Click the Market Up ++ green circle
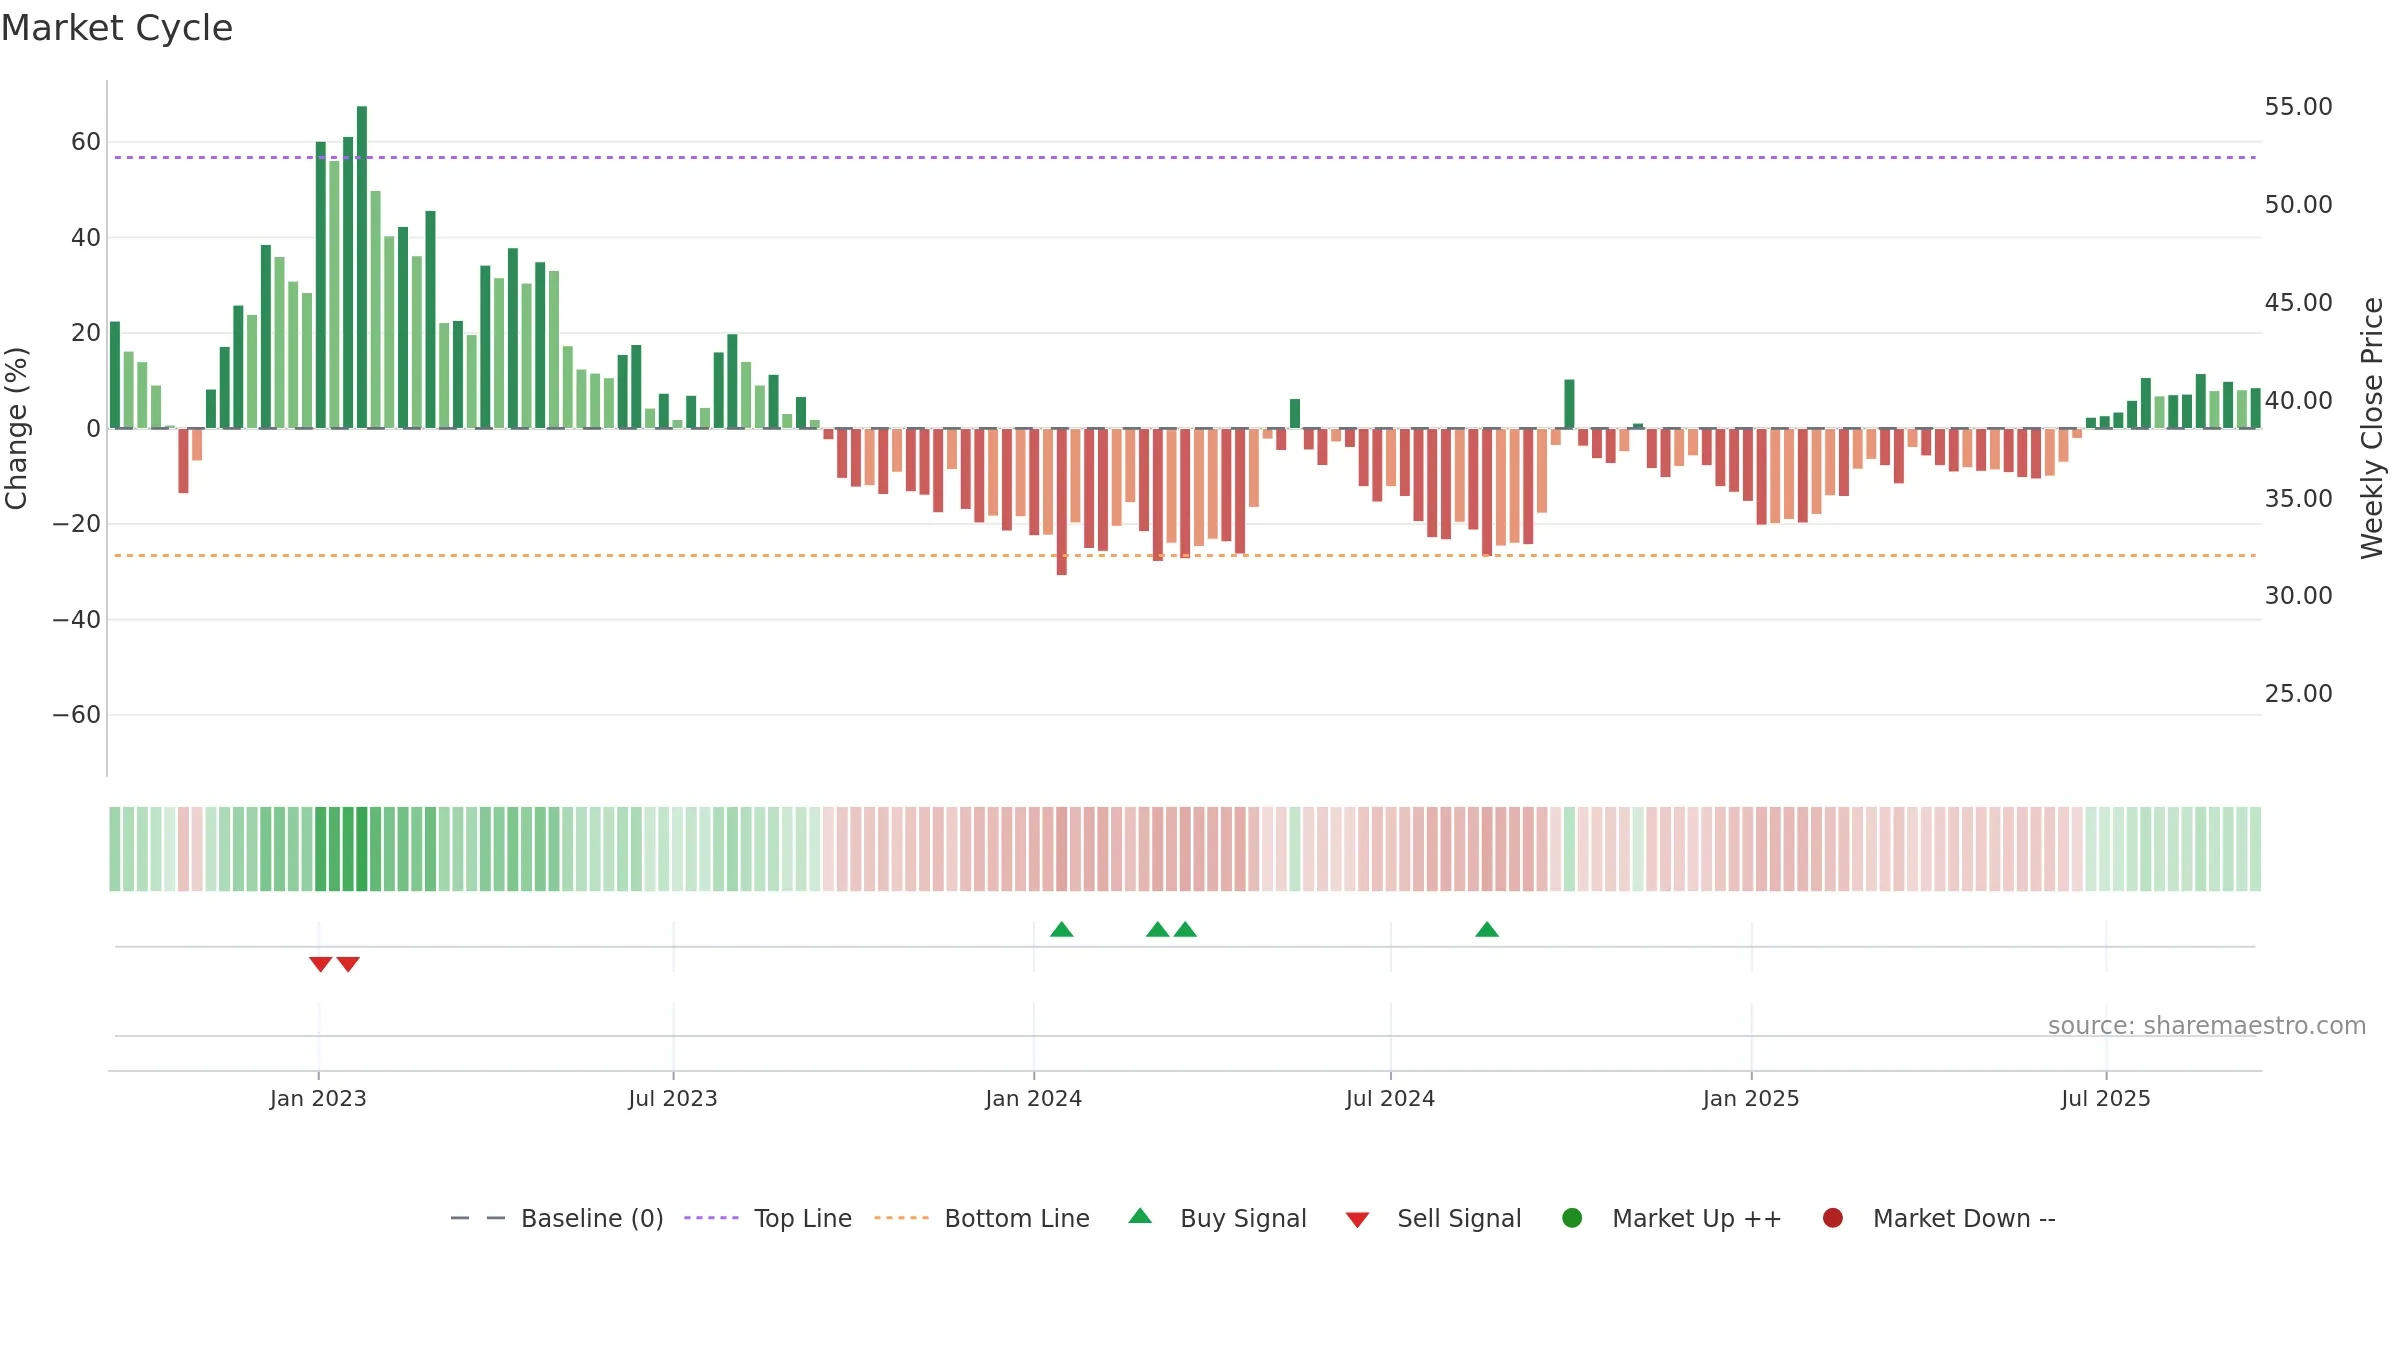Viewport: 2400px width, 1350px height. (1572, 1218)
